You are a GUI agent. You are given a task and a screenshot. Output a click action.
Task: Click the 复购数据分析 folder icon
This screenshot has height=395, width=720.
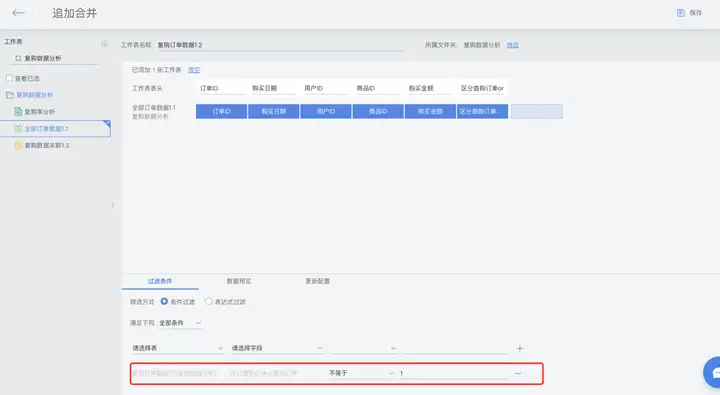pyautogui.click(x=10, y=95)
